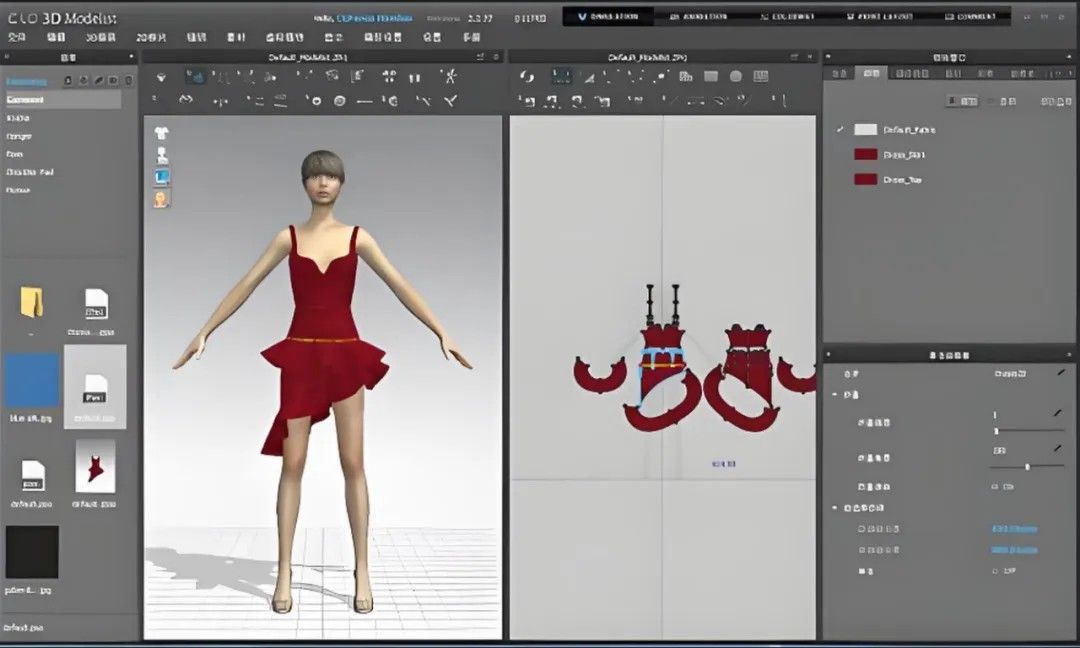Viewport: 1080px width, 648px height.
Task: Click the avatar face icon in 3D viewport
Action: click(x=161, y=198)
